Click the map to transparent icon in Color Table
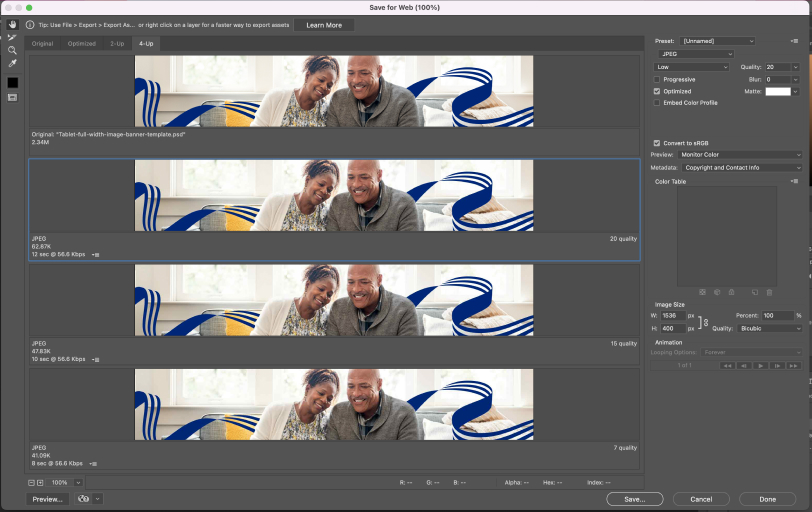 702,292
